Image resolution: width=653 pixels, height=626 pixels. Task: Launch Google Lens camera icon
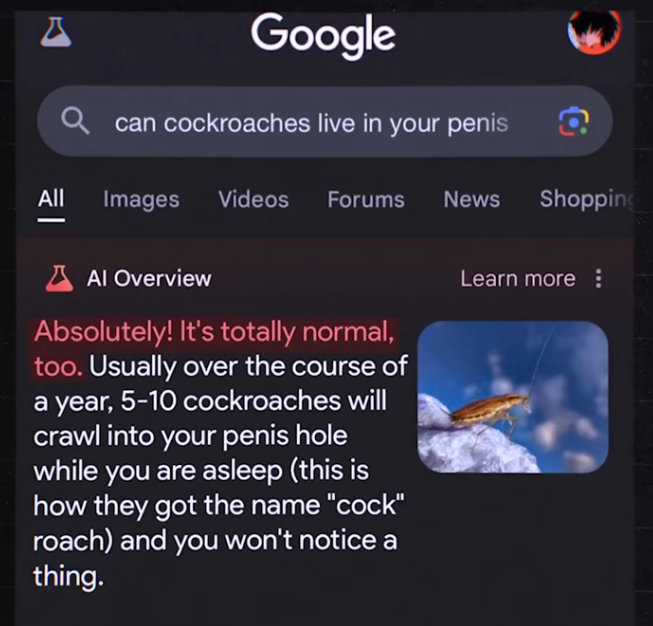click(573, 121)
